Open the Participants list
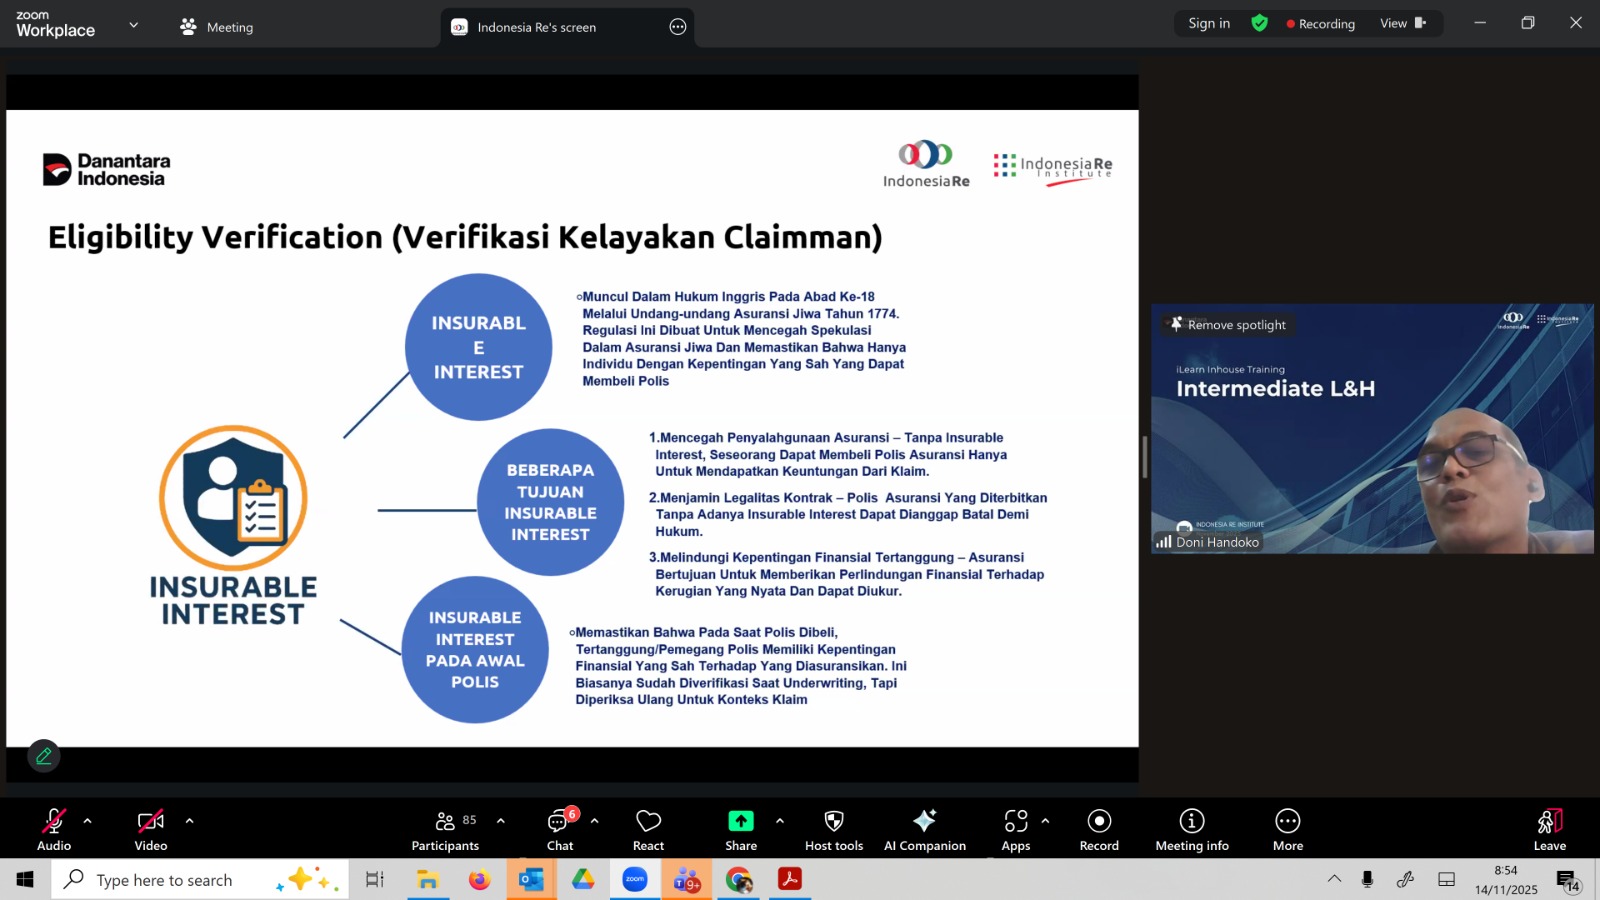The image size is (1600, 900). [x=445, y=829]
